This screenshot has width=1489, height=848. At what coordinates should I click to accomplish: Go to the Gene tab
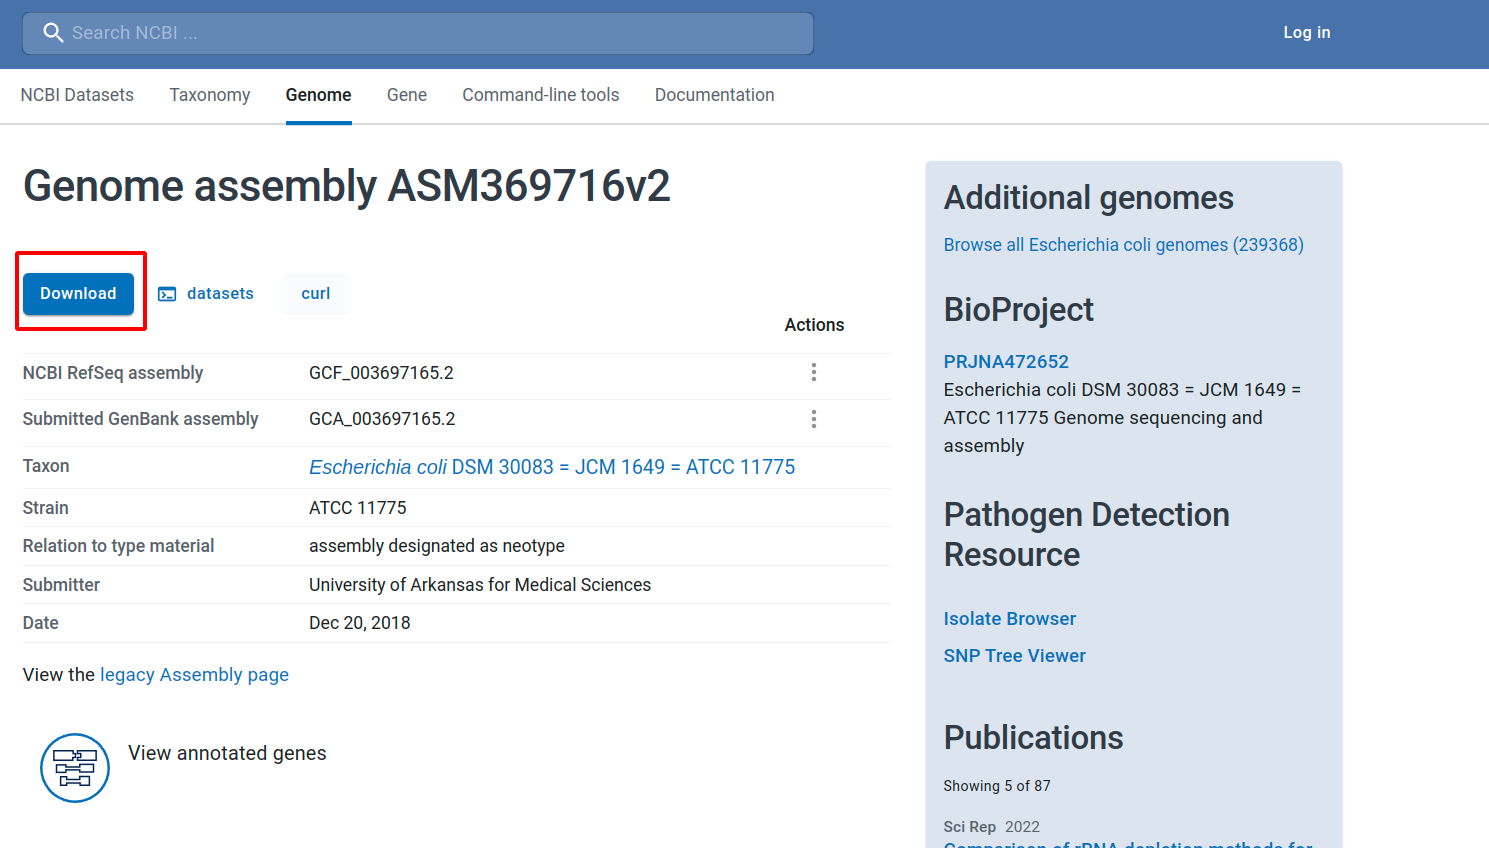[407, 95]
